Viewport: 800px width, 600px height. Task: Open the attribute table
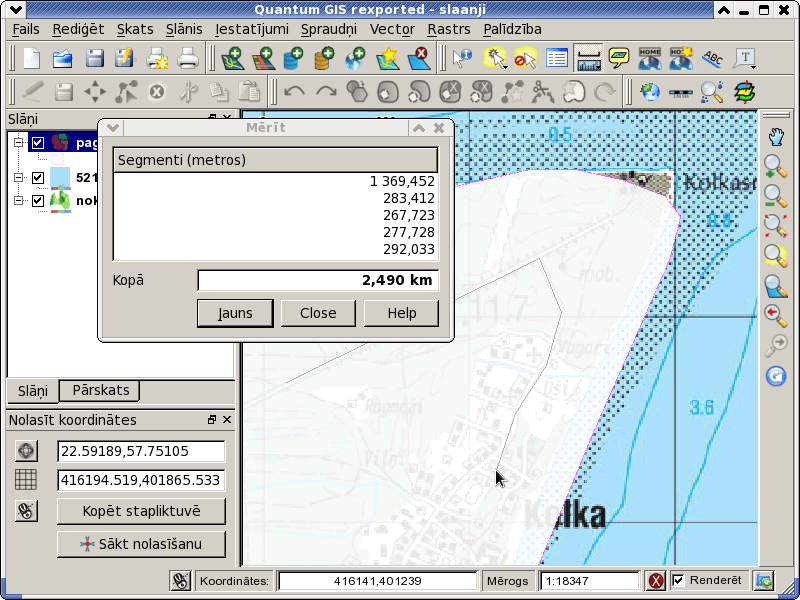557,58
